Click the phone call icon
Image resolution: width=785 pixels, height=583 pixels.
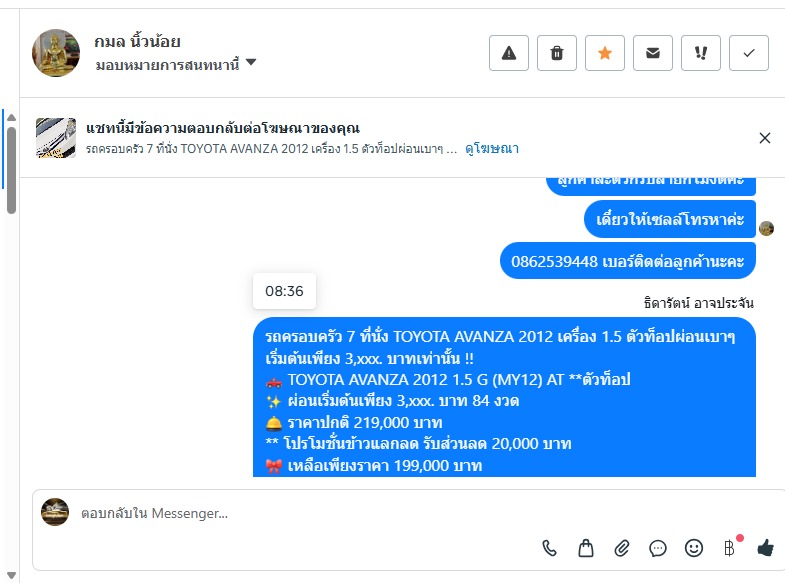tap(549, 547)
